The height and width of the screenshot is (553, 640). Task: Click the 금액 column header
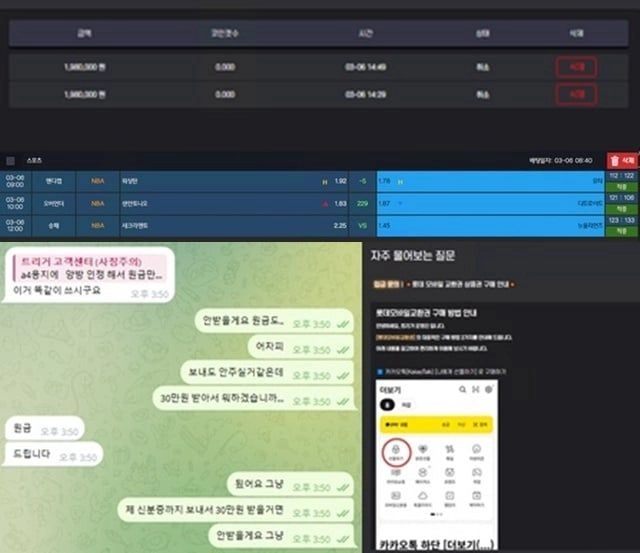click(84, 33)
